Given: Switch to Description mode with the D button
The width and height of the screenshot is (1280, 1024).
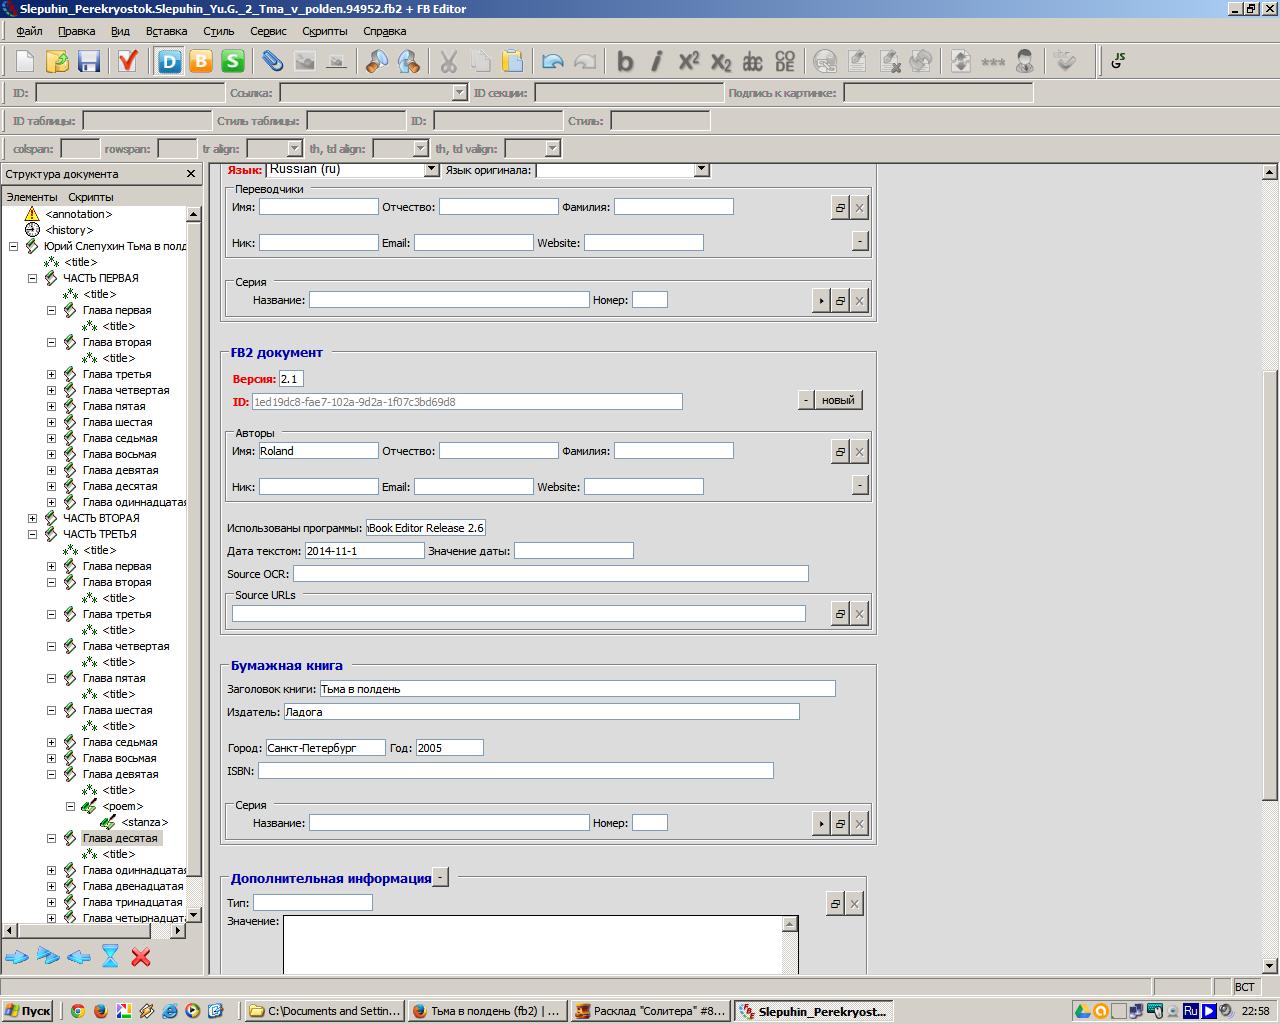Looking at the screenshot, I should (169, 62).
